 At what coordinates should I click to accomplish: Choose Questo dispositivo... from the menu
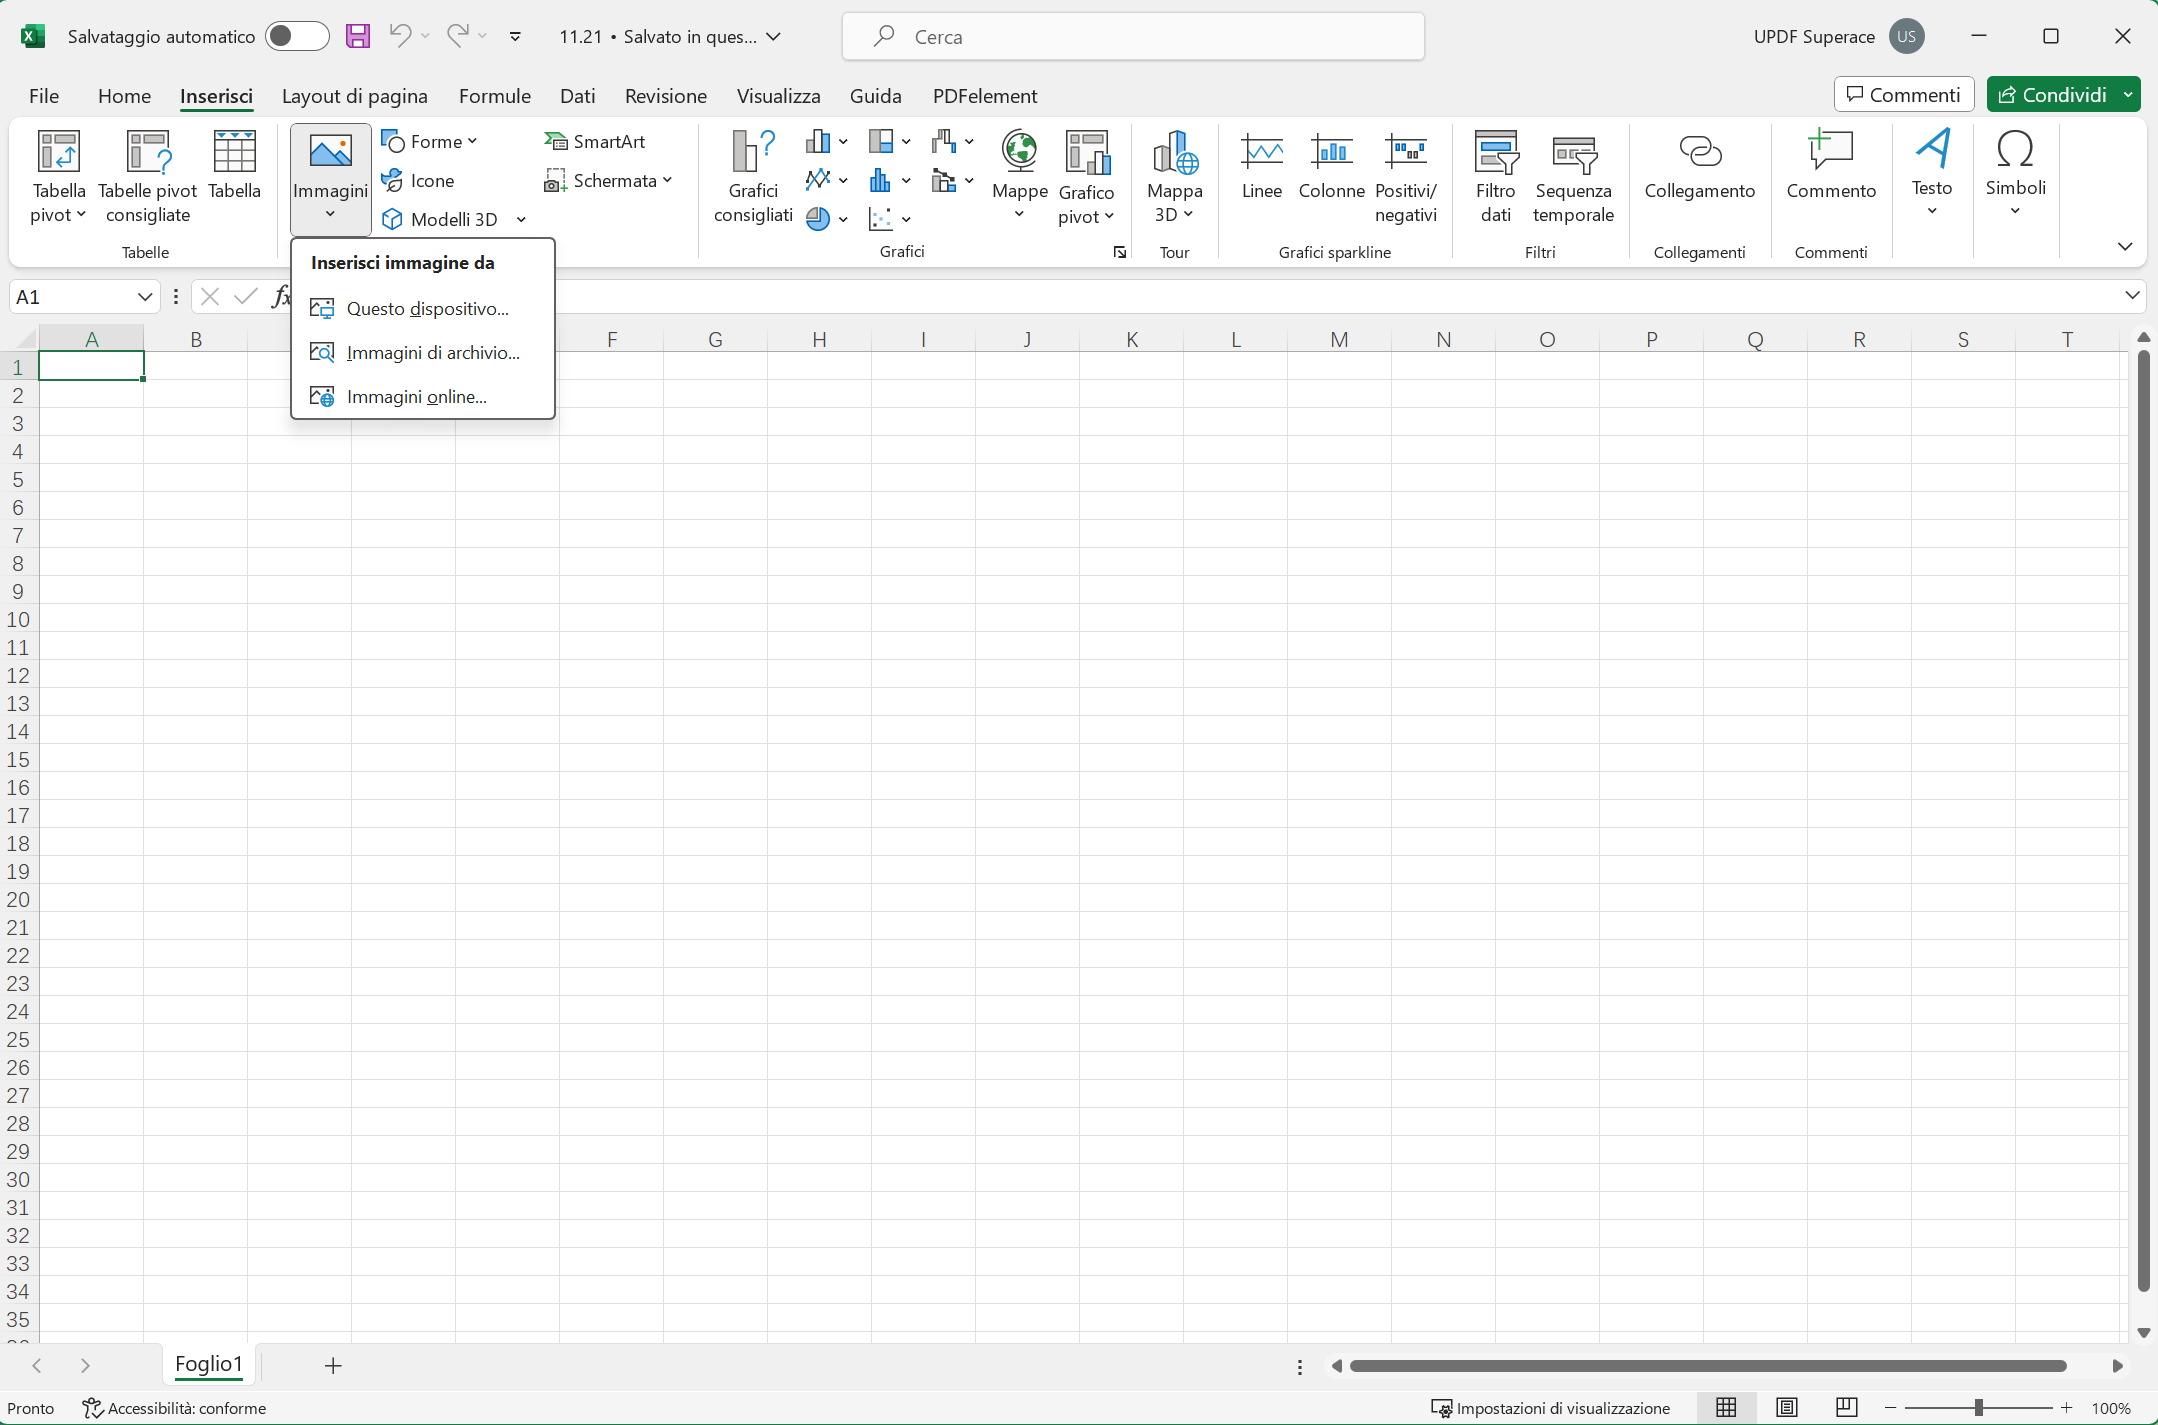pos(423,309)
